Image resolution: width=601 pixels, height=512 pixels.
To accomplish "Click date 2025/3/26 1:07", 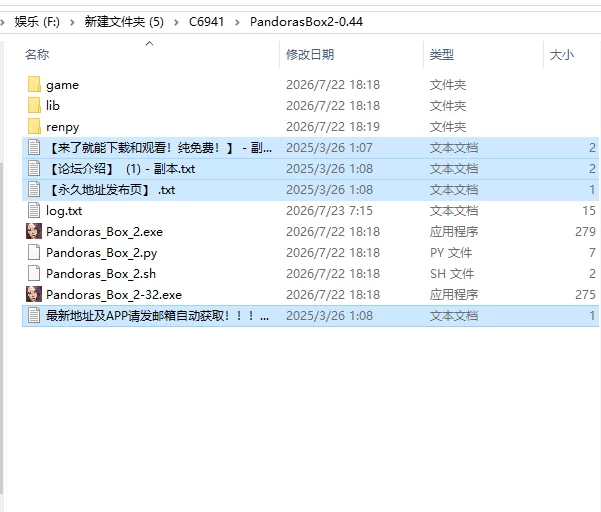I will pos(329,148).
